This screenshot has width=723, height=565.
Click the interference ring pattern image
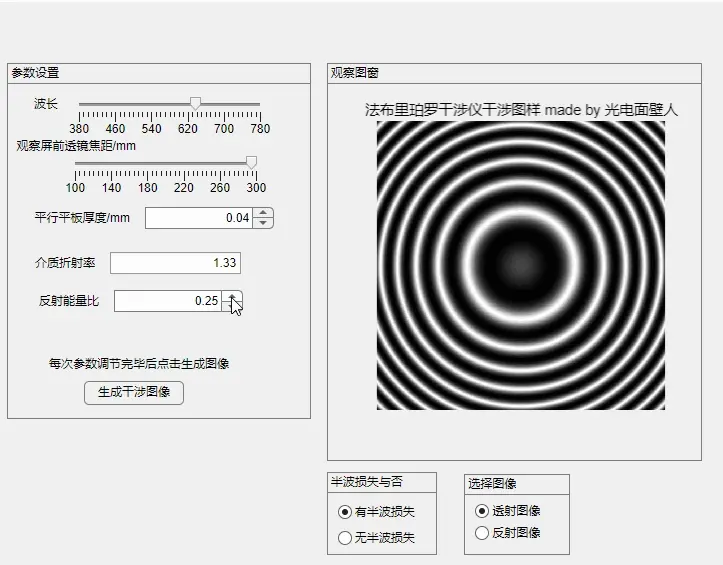point(521,265)
